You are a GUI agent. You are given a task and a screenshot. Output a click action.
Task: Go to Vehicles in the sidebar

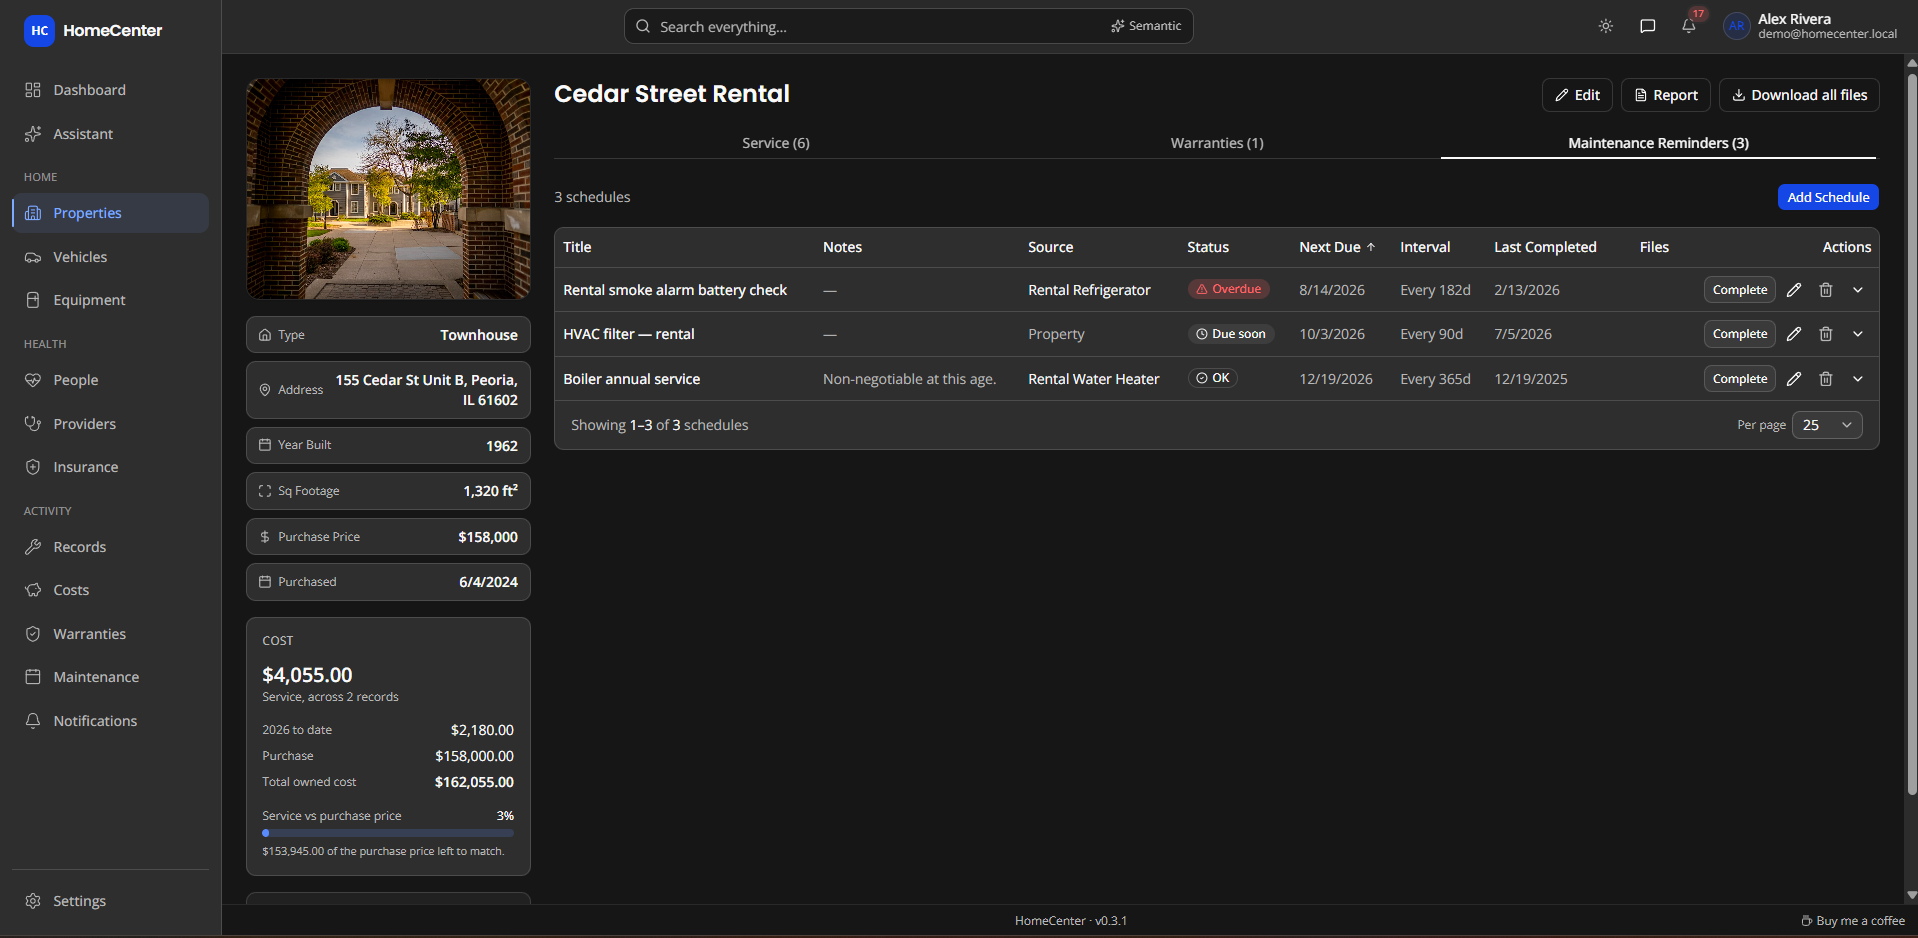coord(110,257)
